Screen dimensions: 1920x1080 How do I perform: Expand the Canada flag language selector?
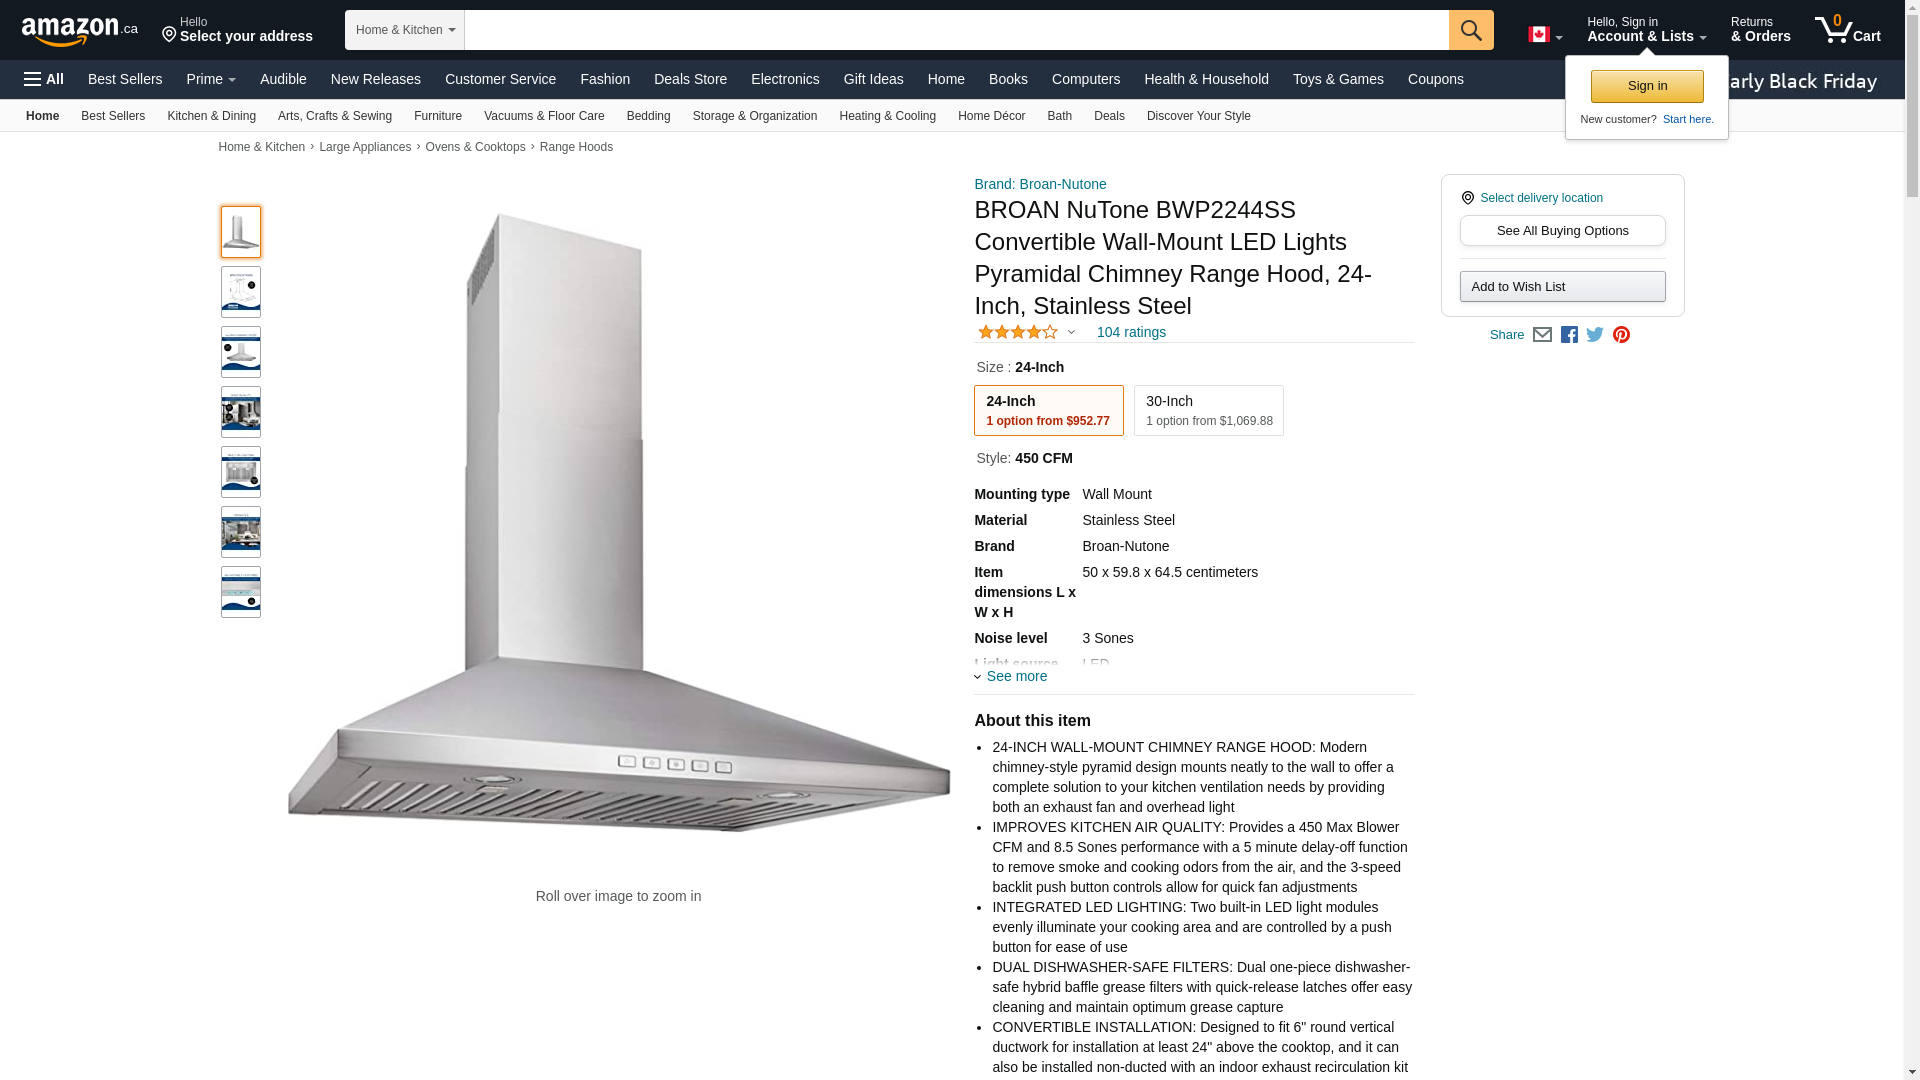tap(1544, 35)
